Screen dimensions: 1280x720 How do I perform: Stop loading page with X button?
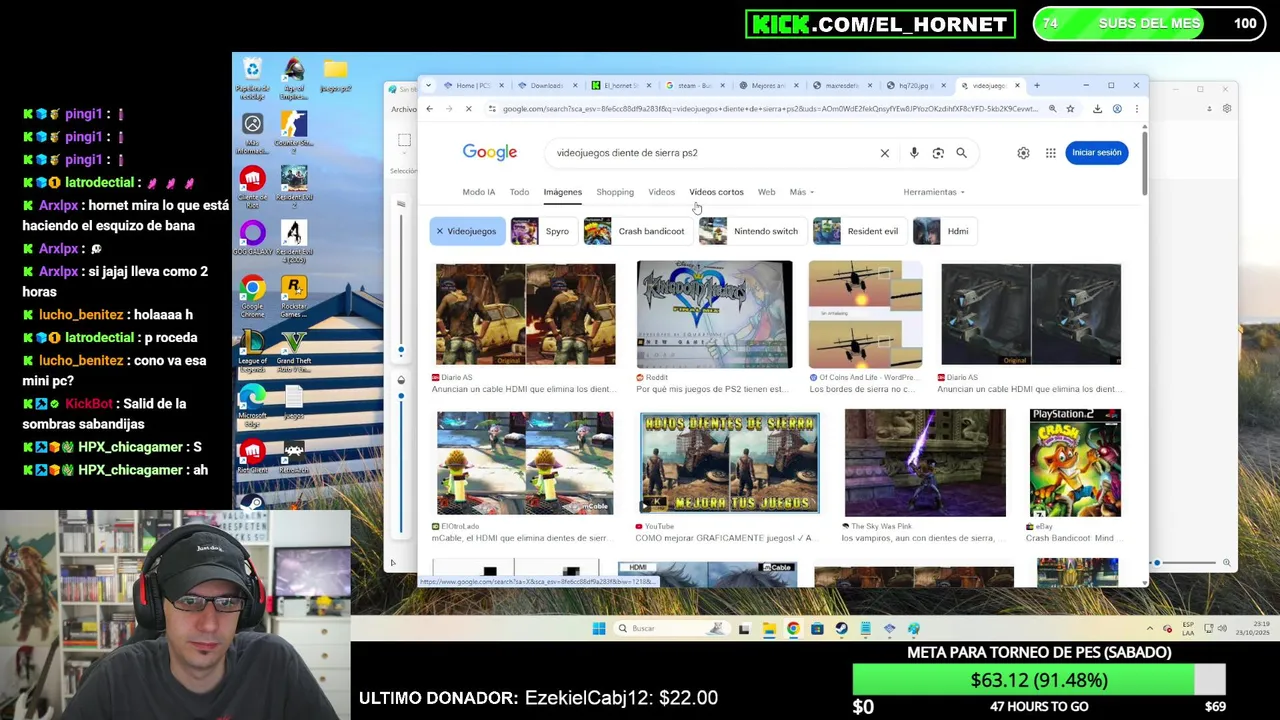point(468,109)
